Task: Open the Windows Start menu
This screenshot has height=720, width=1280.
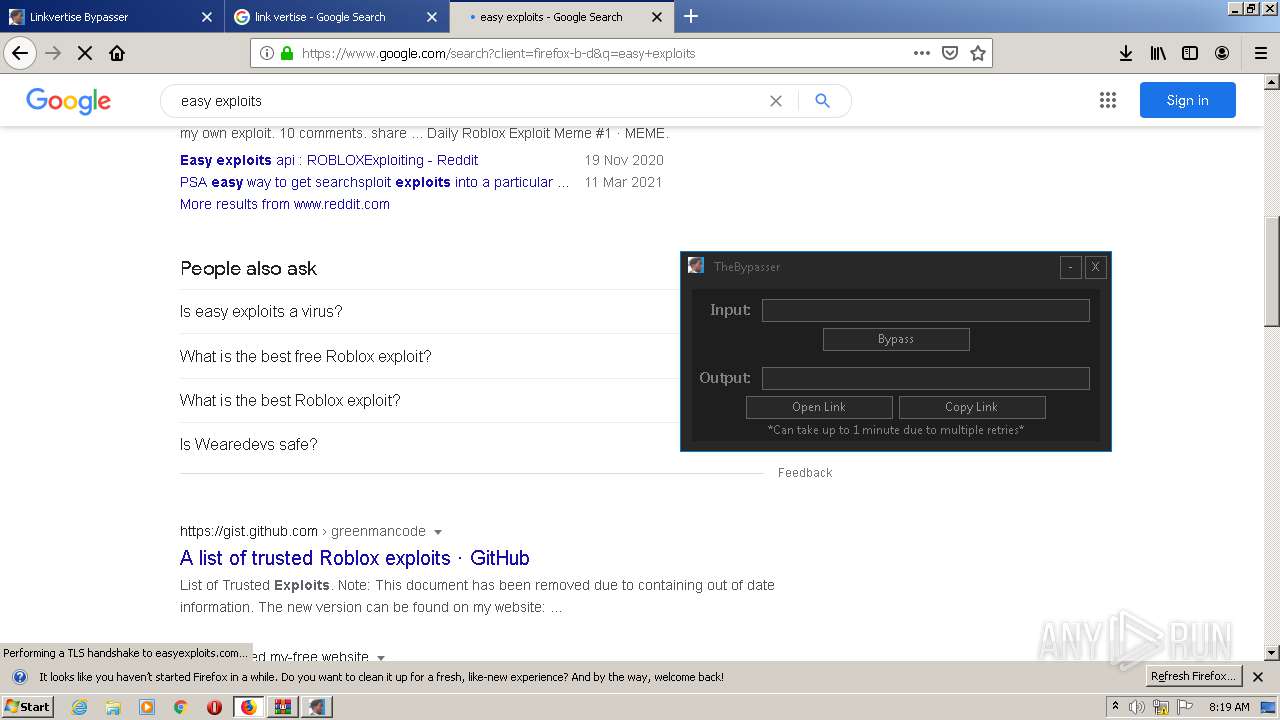Action: point(27,707)
